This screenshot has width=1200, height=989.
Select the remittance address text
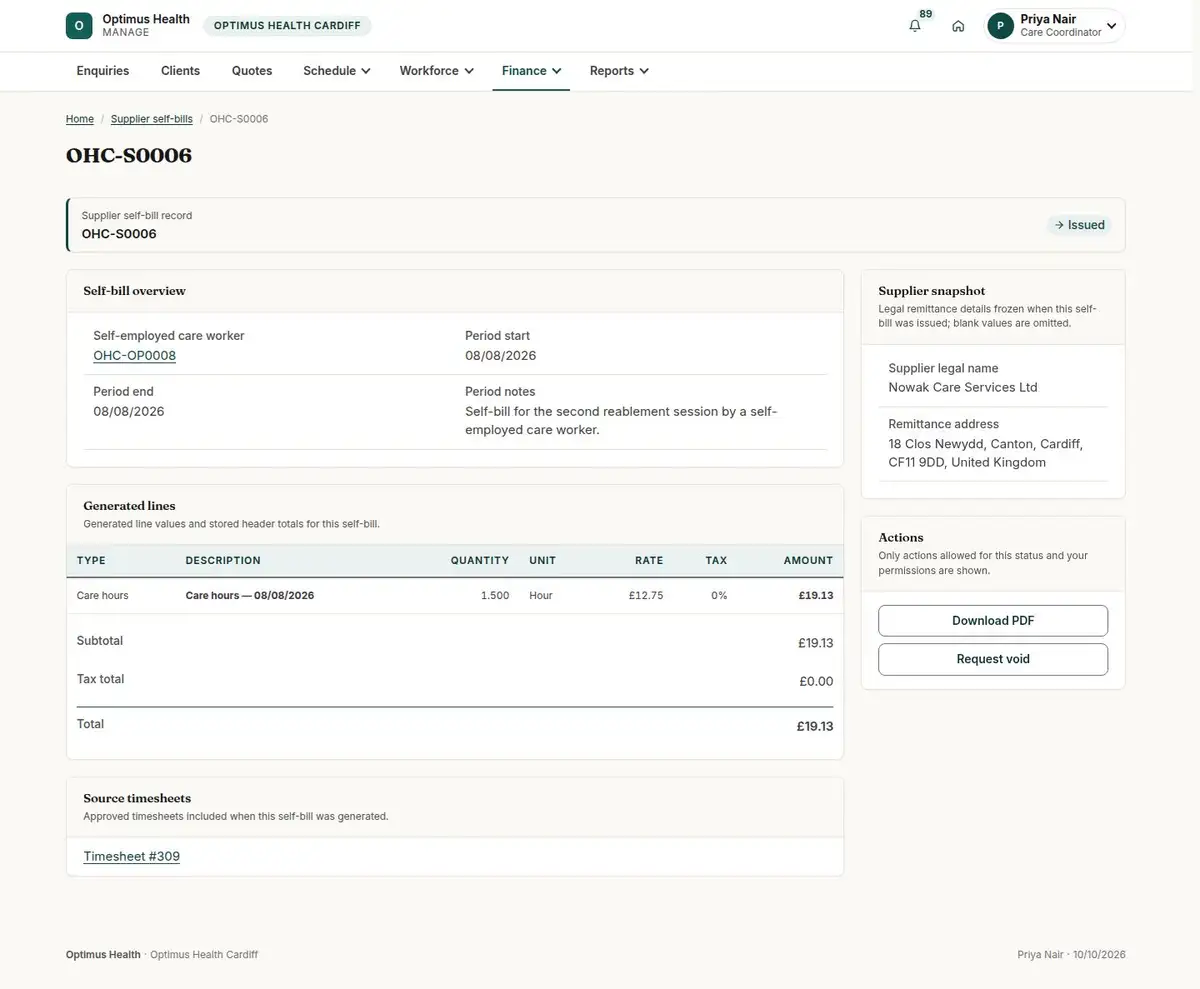(x=986, y=453)
